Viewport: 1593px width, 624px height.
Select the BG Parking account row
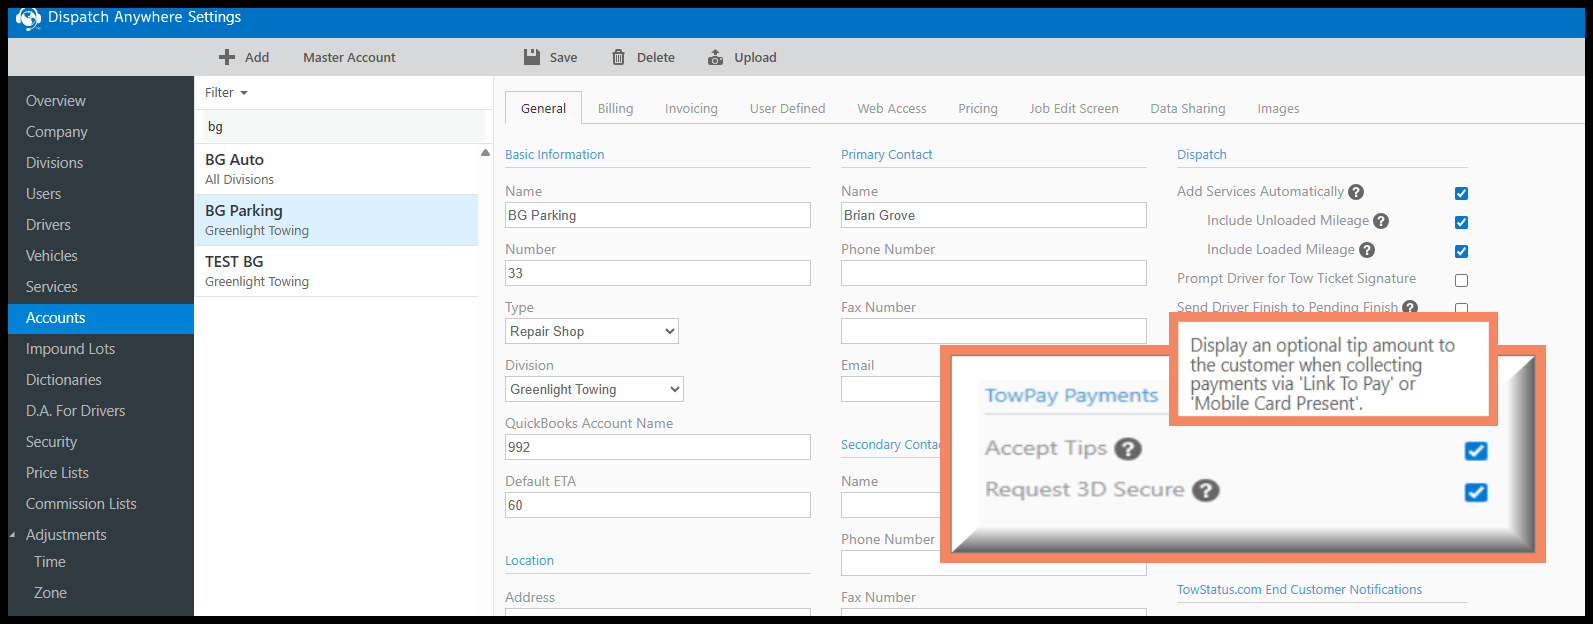(x=336, y=220)
